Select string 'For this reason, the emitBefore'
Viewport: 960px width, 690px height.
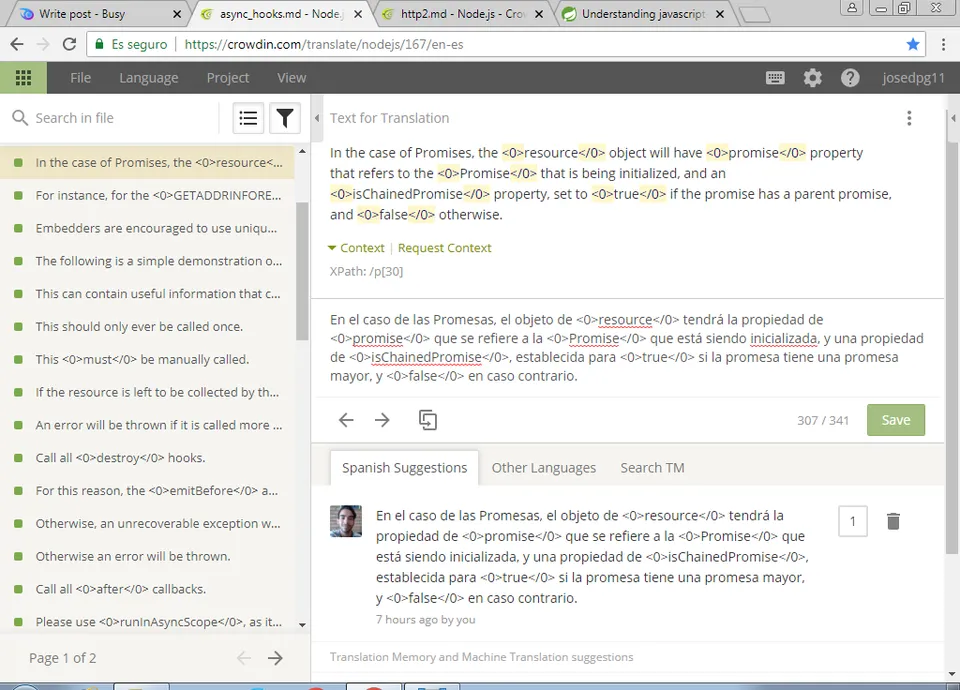point(147,490)
